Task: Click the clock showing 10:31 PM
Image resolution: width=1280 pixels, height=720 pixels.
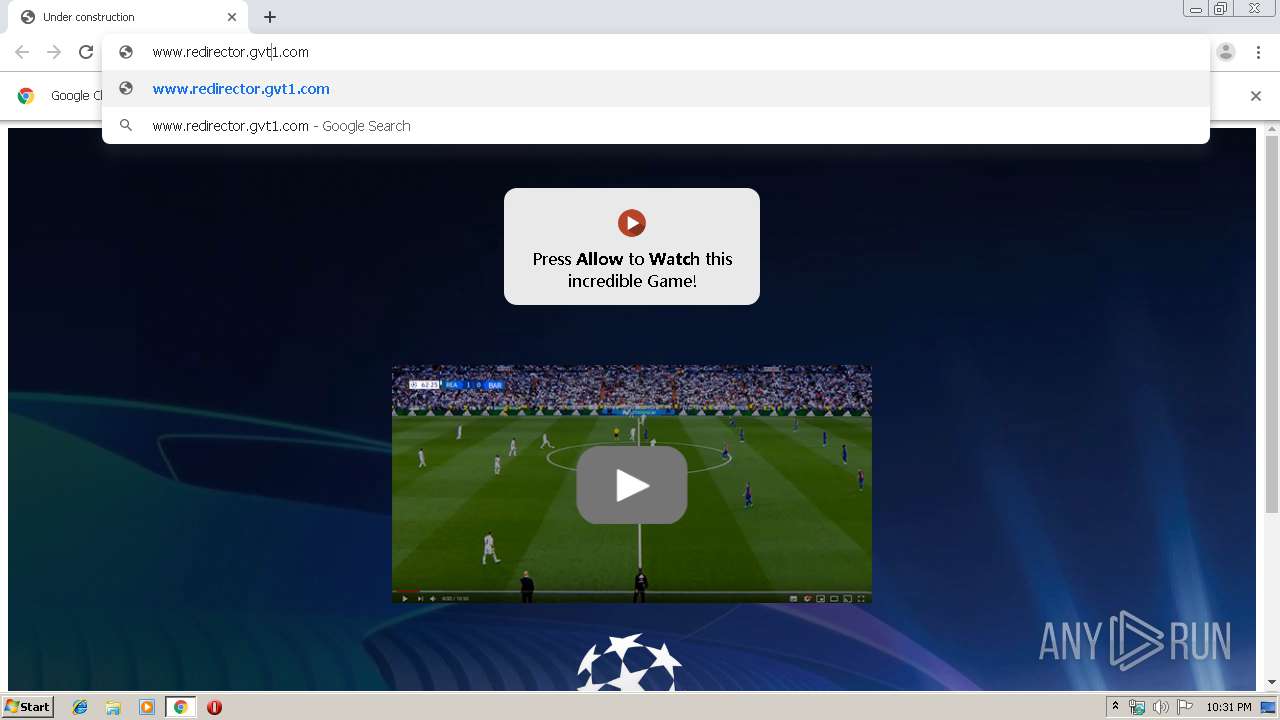Action: 1229,707
